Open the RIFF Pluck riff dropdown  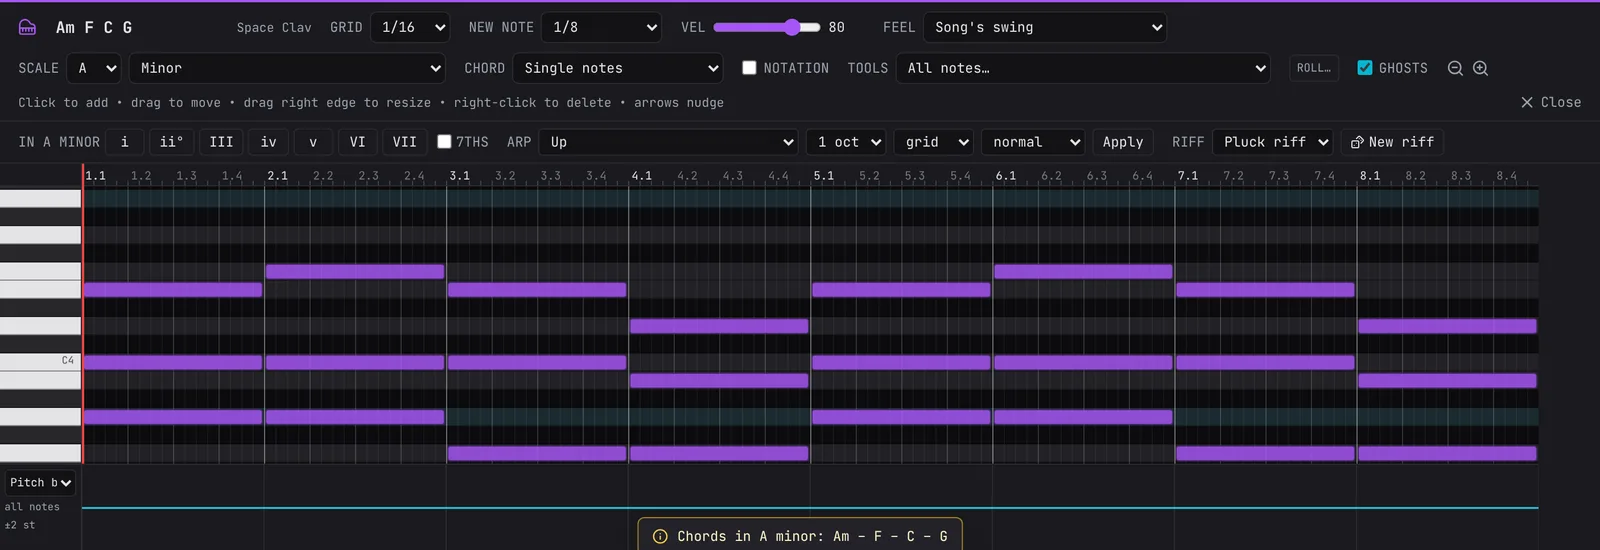click(x=1272, y=142)
